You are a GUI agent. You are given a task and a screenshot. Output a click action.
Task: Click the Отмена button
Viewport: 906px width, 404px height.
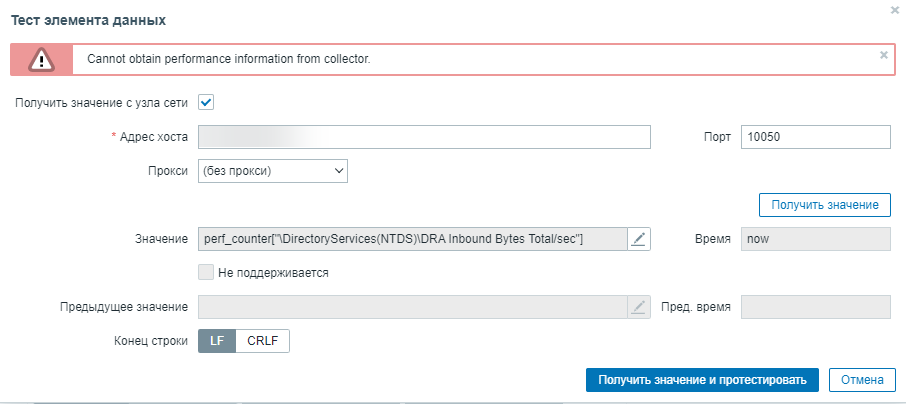[x=862, y=380]
